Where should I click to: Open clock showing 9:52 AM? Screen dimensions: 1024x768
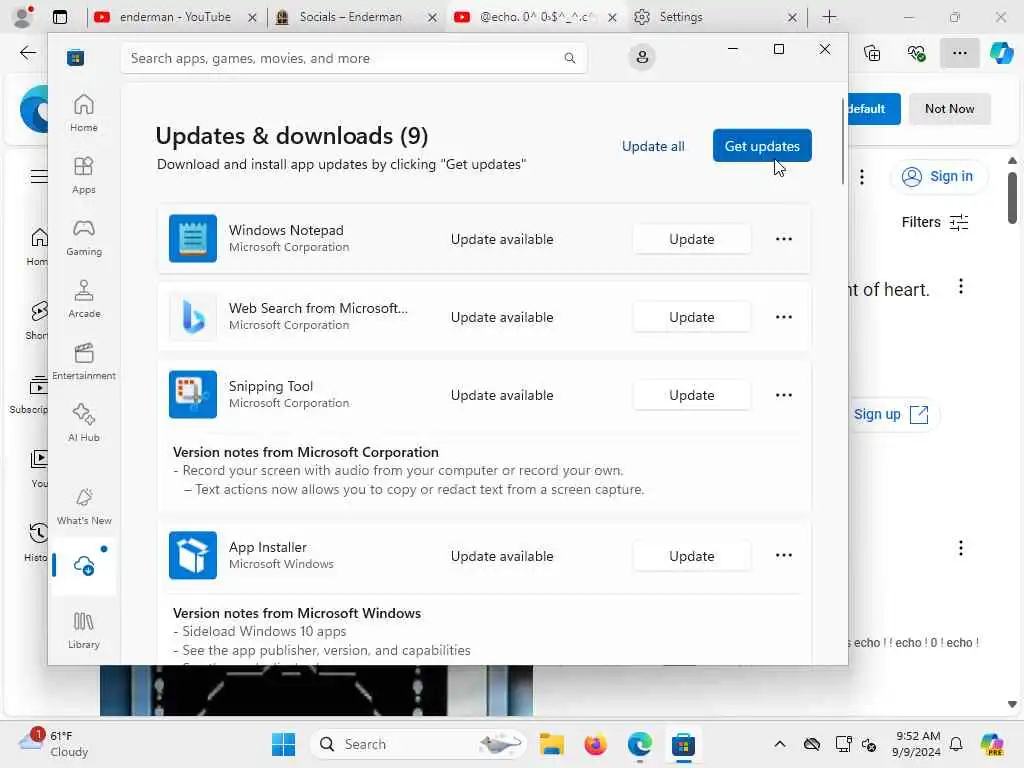coord(916,744)
